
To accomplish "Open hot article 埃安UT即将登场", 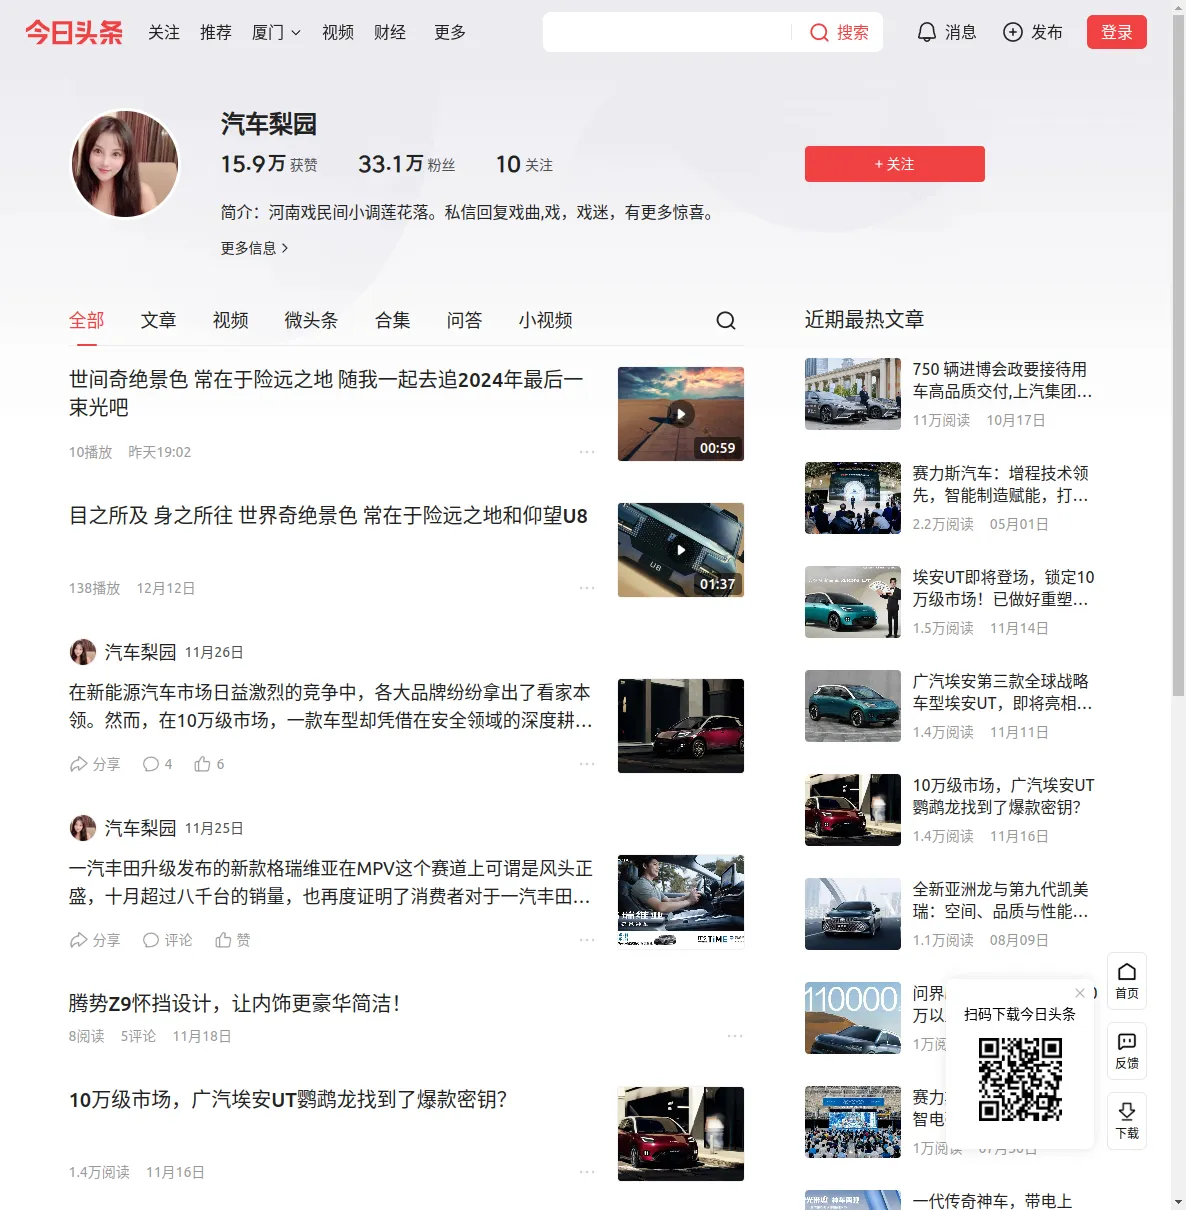I will (1004, 588).
